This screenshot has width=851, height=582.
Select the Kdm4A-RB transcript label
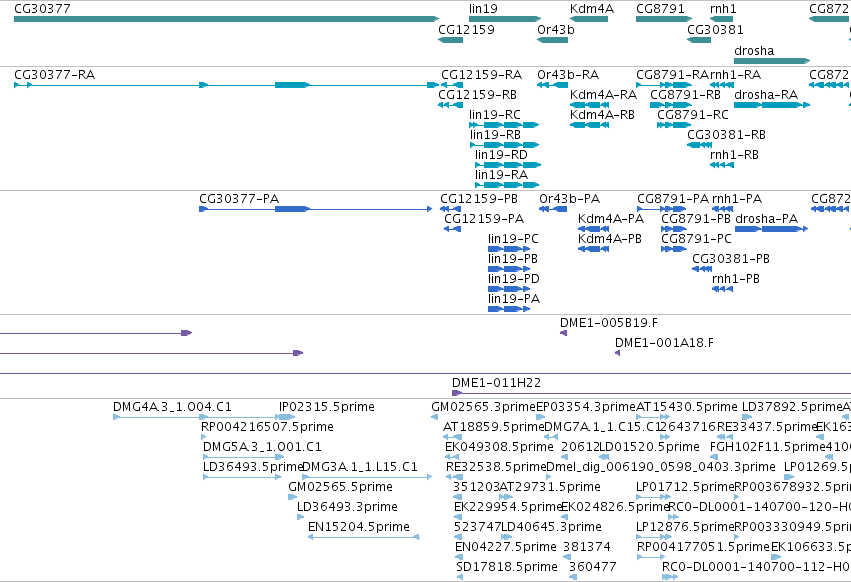point(602,115)
